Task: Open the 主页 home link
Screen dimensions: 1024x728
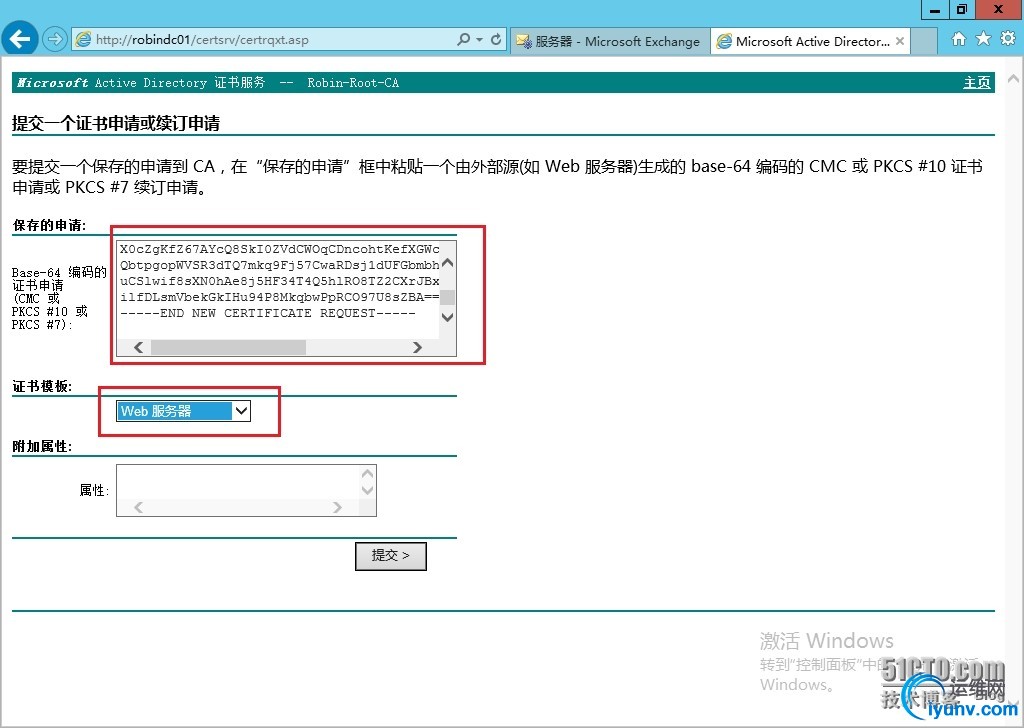Action: click(x=977, y=82)
